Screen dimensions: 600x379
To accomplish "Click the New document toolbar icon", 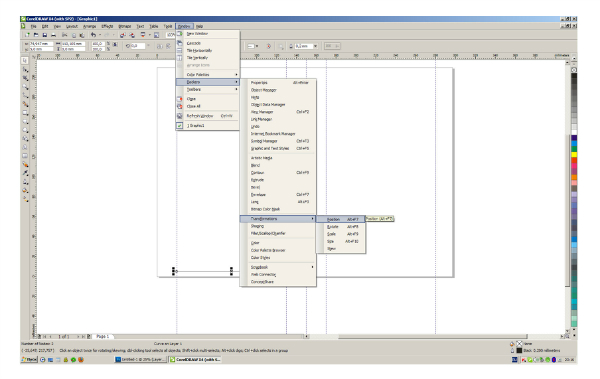I will pos(27,35).
